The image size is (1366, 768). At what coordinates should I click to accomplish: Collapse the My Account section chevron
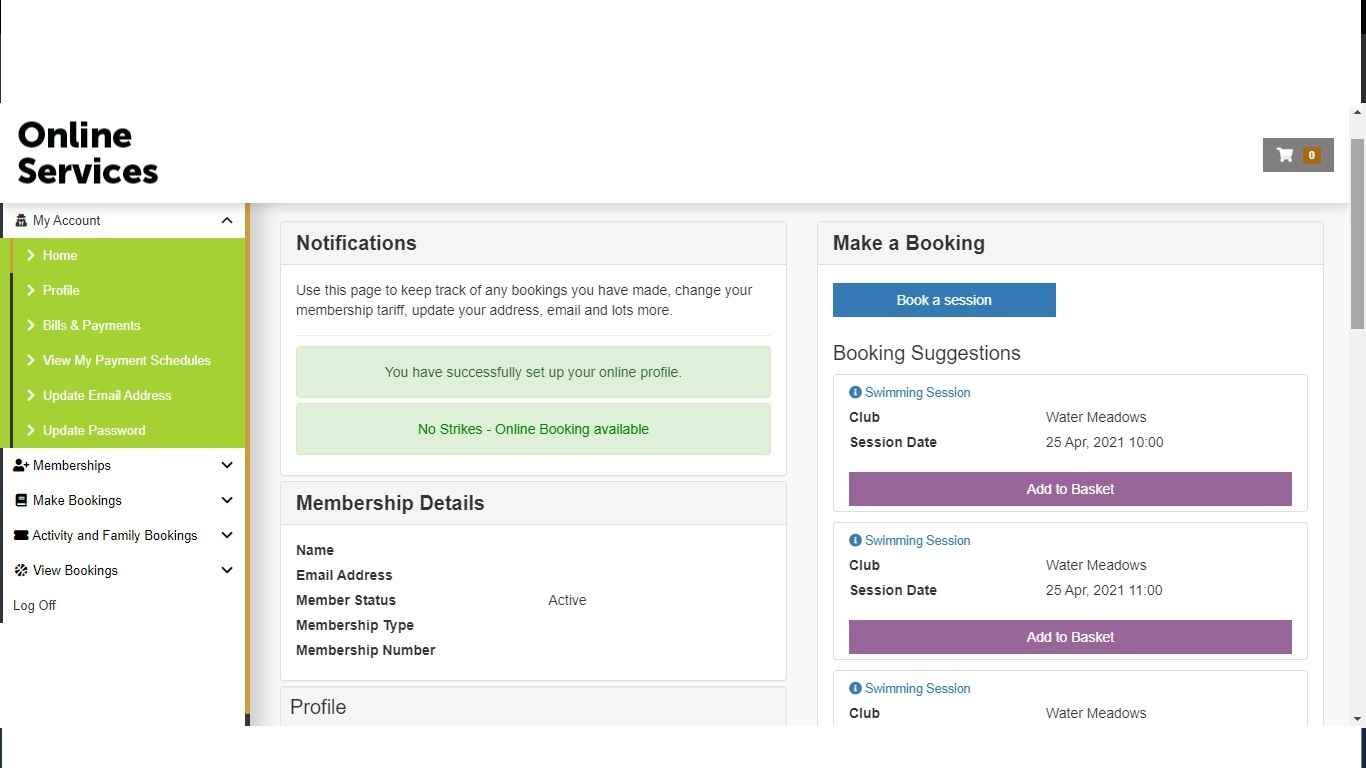pos(227,221)
